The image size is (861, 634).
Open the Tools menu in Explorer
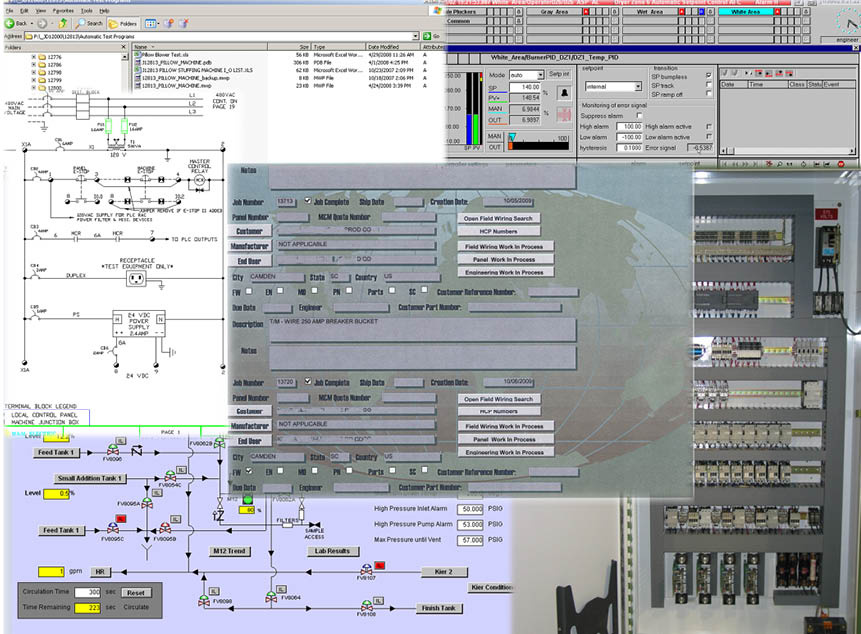pos(87,11)
